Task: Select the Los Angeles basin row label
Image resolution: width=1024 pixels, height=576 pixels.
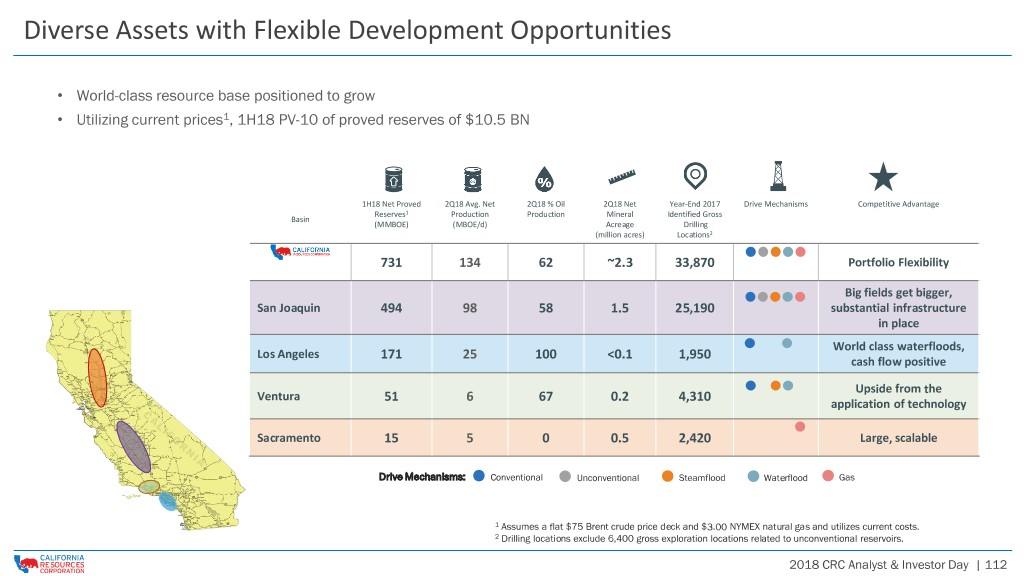Action: point(288,354)
